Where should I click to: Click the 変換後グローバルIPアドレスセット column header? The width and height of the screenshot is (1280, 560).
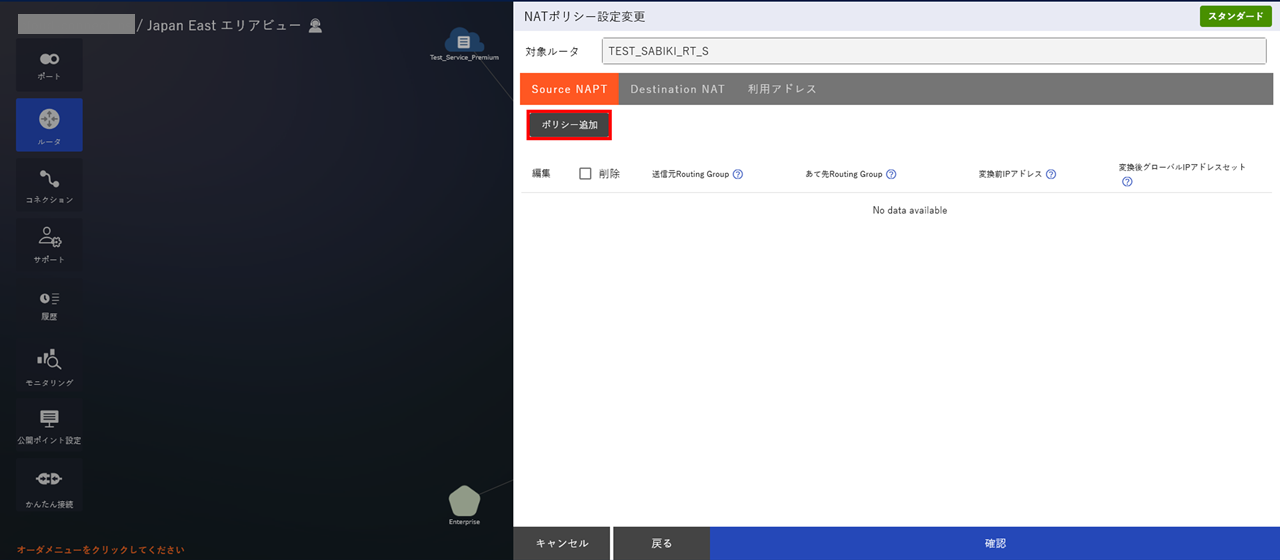point(1182,167)
